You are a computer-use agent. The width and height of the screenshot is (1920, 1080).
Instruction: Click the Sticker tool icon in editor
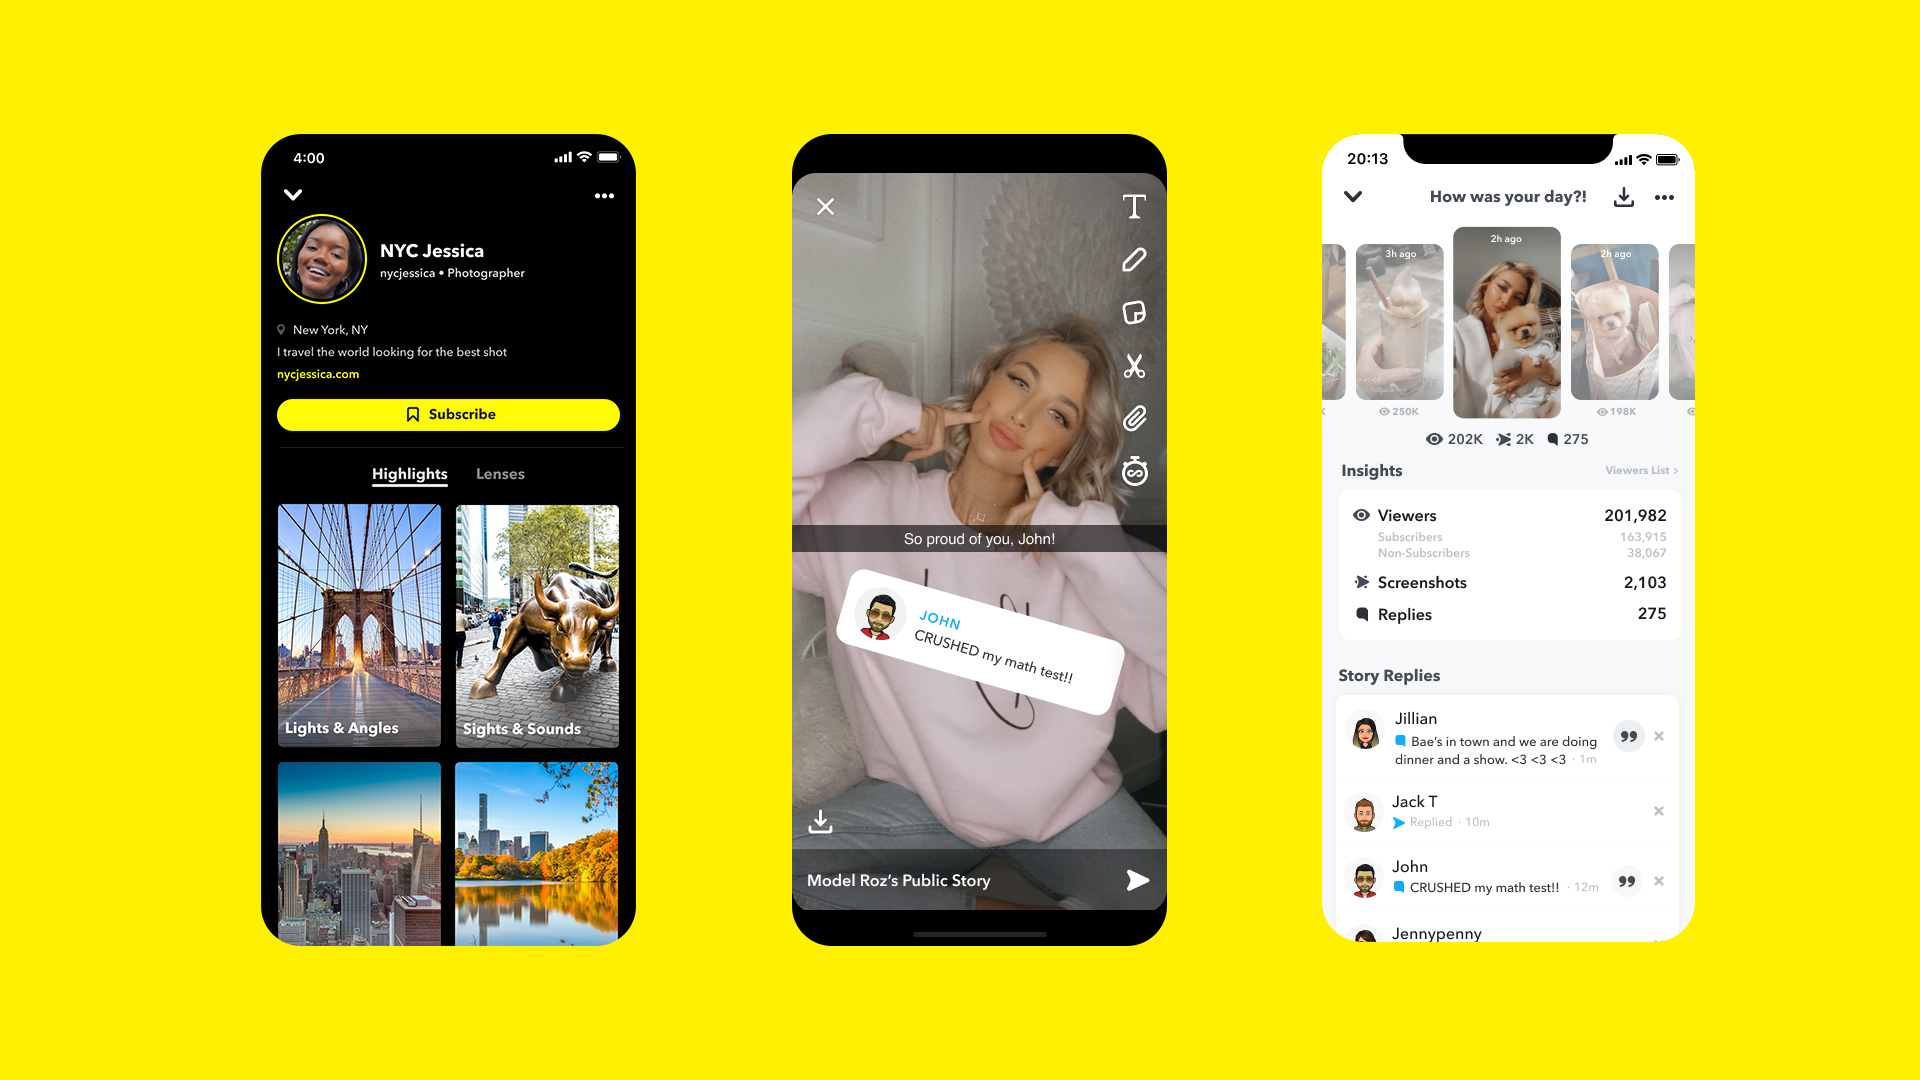[1134, 313]
